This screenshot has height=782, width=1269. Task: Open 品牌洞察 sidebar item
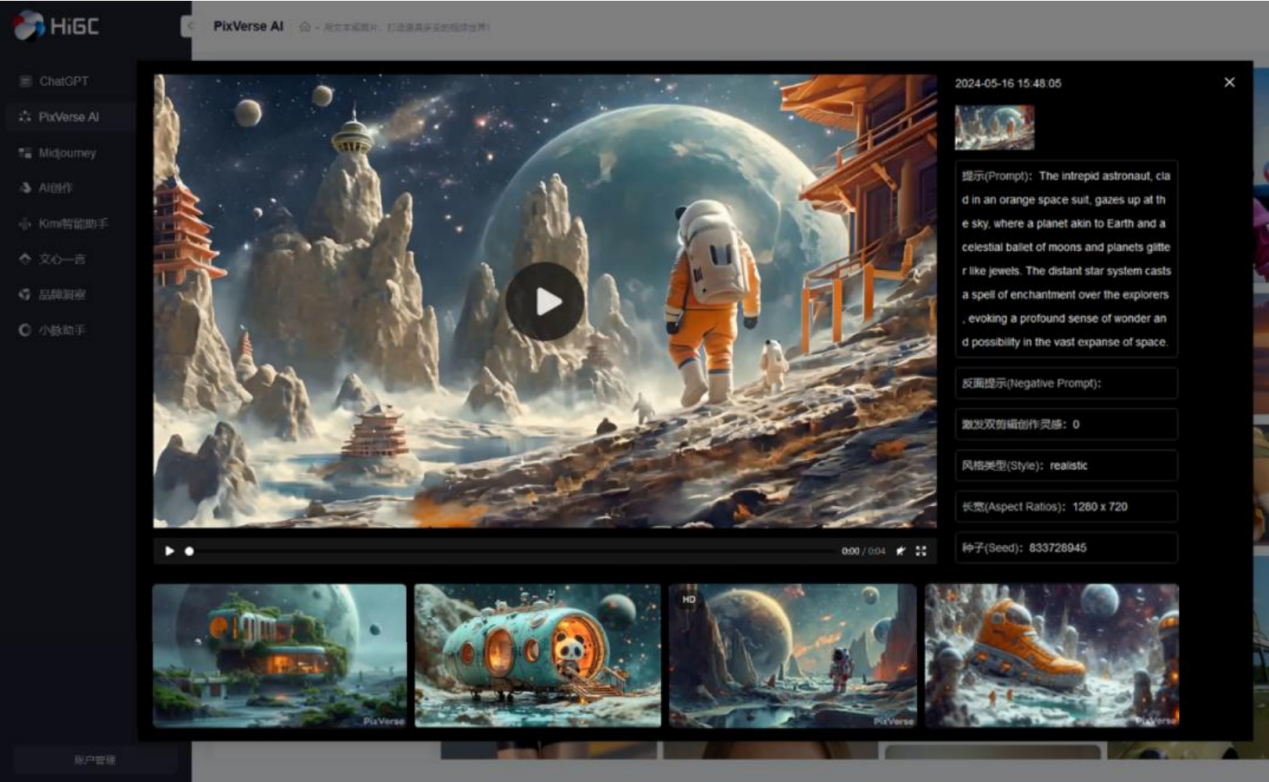(x=62, y=295)
